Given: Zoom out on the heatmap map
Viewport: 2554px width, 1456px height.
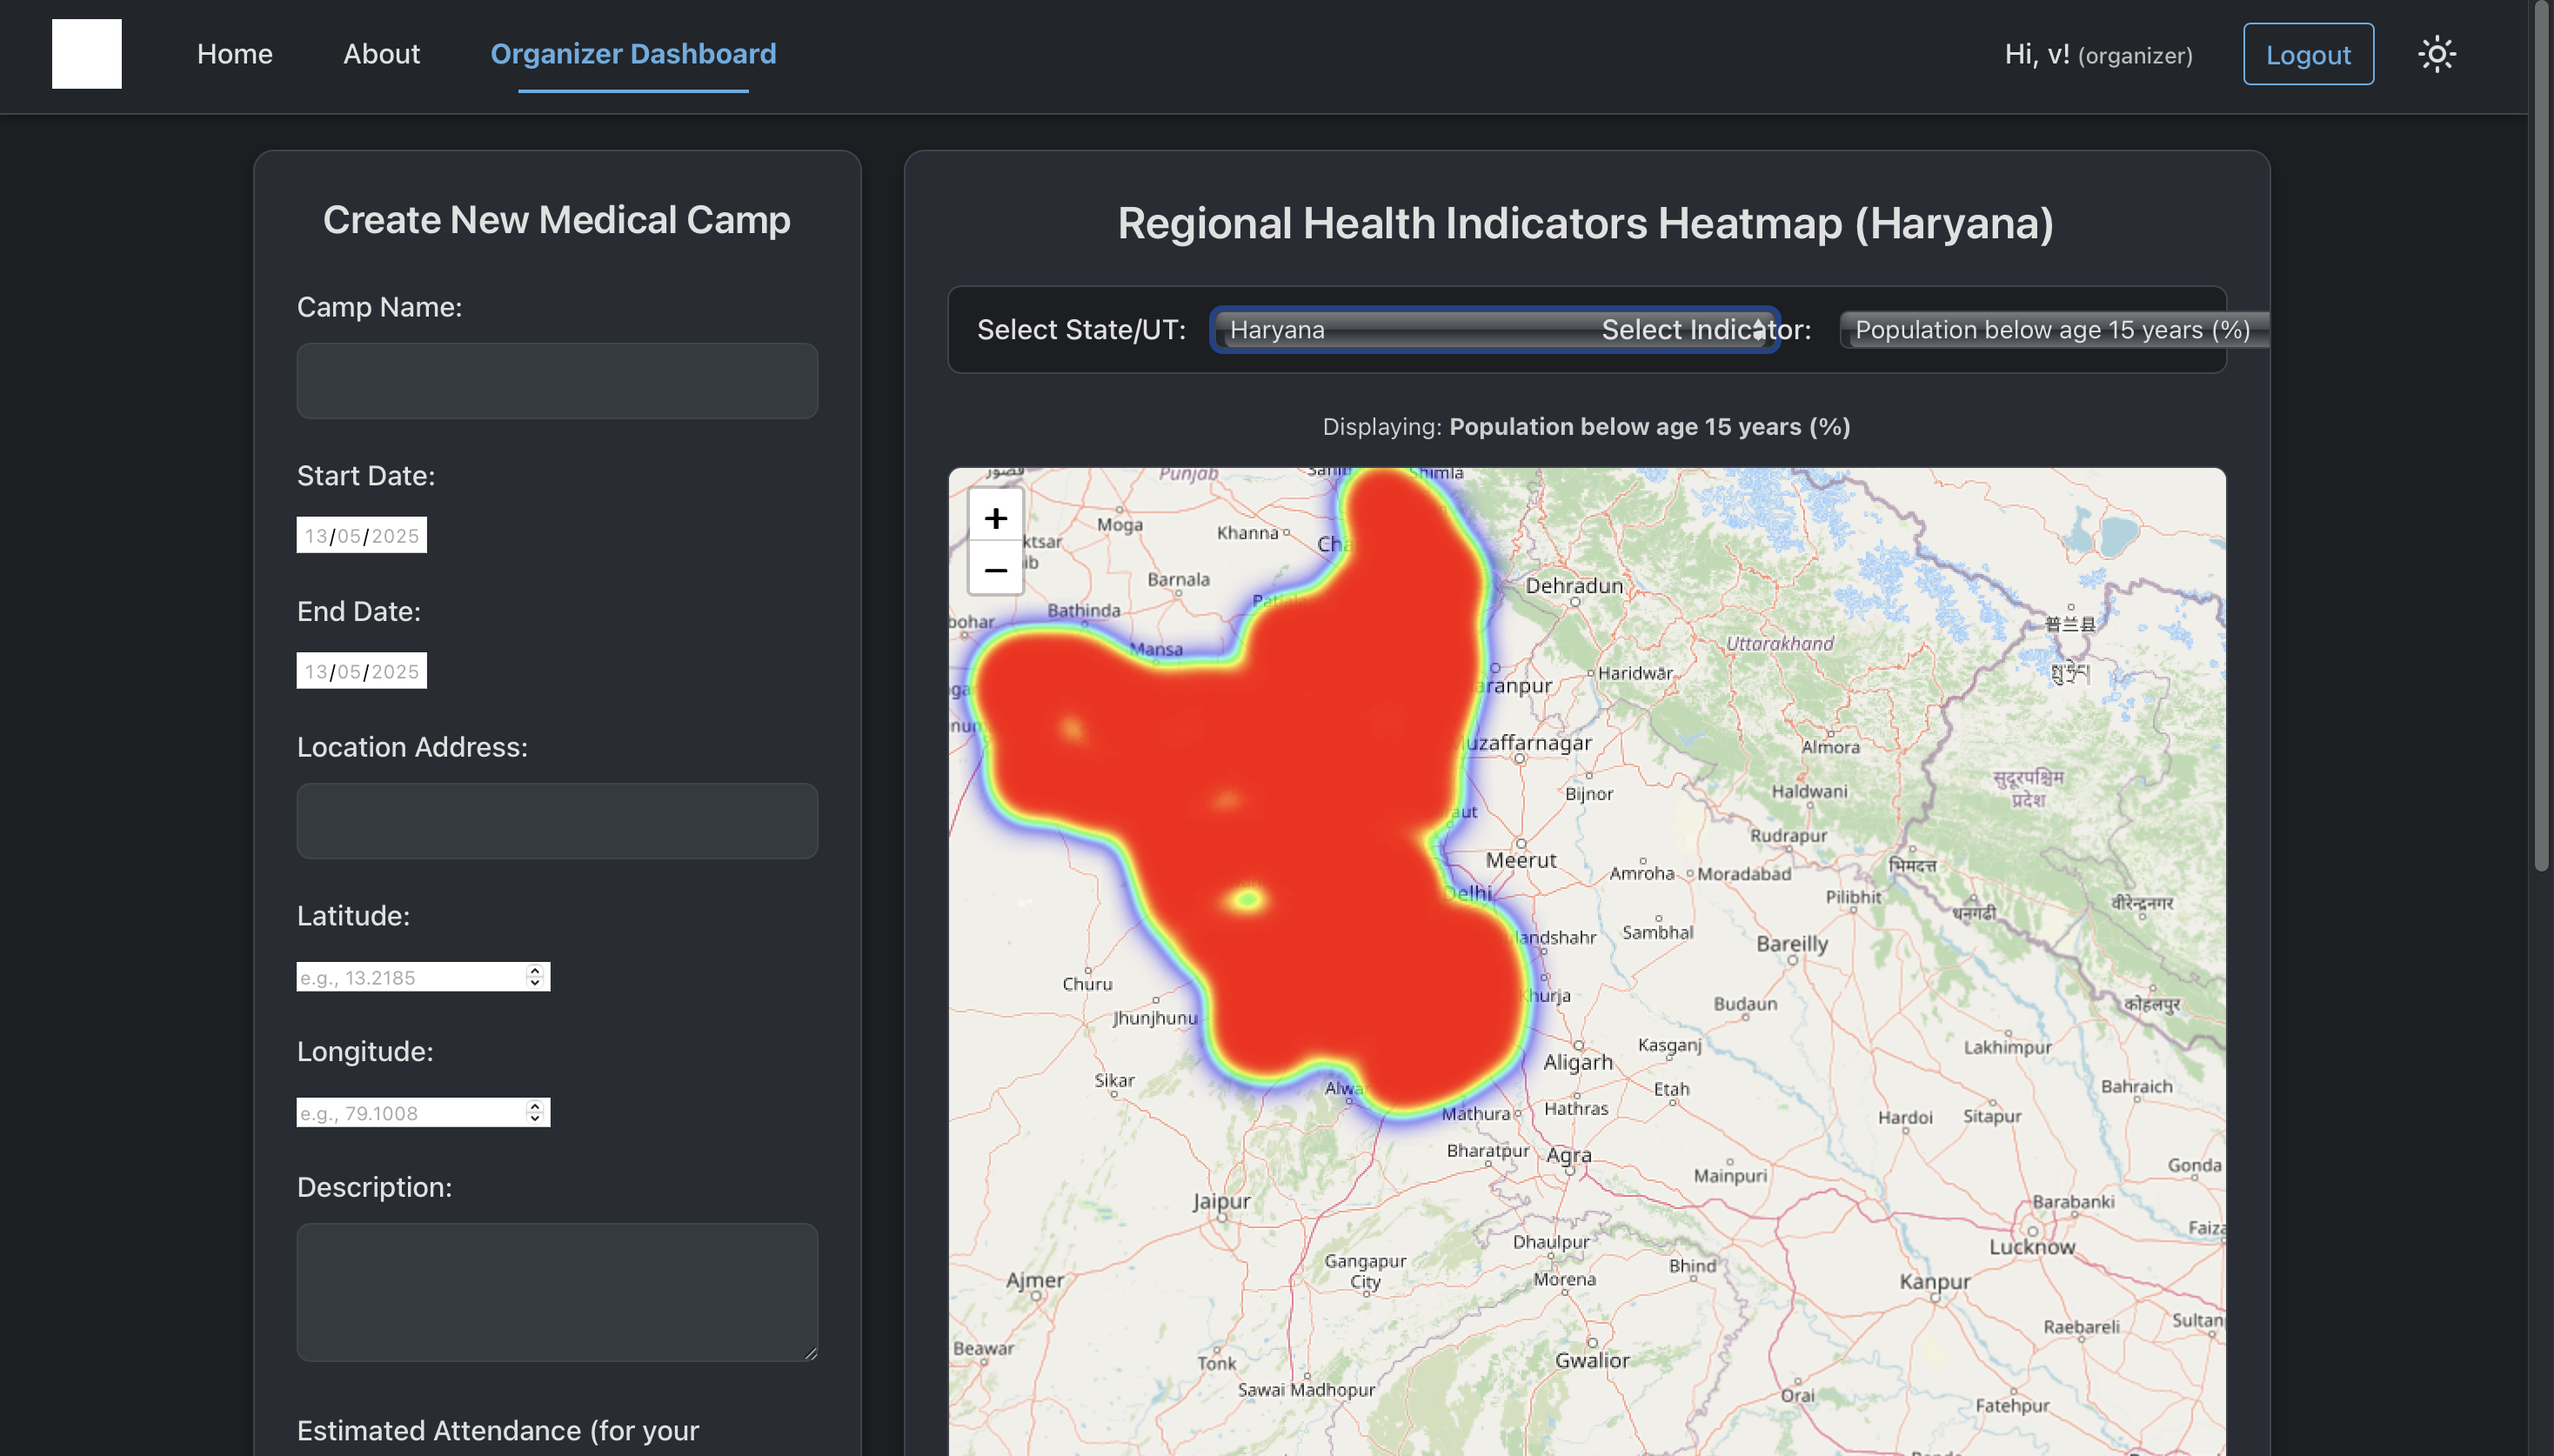Looking at the screenshot, I should (995, 570).
